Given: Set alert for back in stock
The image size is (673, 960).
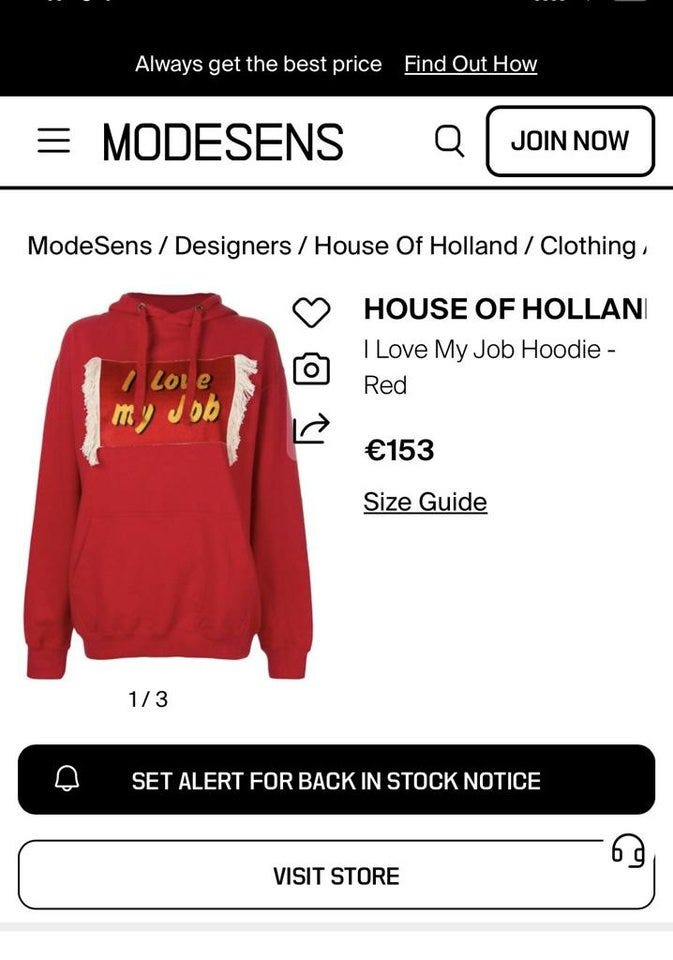Looking at the screenshot, I should pos(336,779).
